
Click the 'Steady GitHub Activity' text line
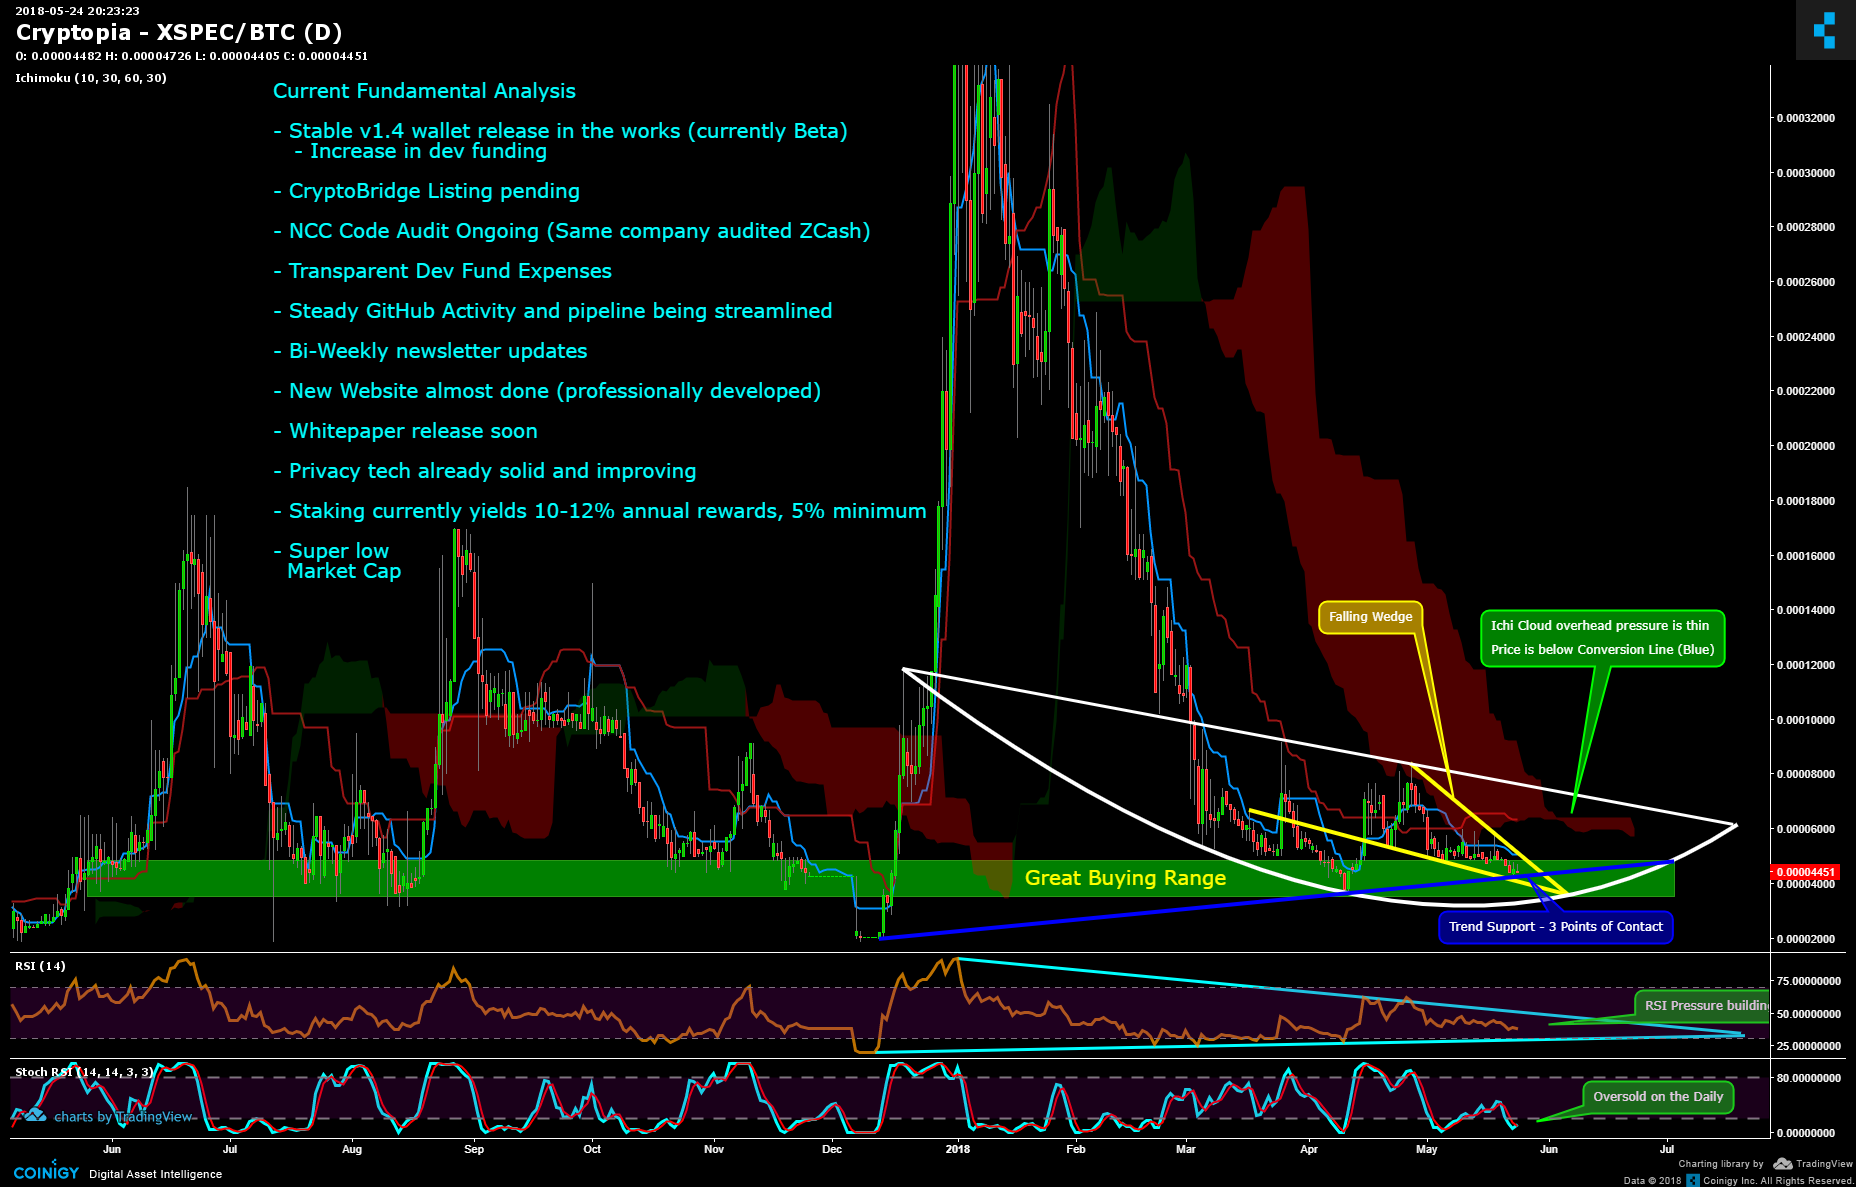pyautogui.click(x=552, y=311)
